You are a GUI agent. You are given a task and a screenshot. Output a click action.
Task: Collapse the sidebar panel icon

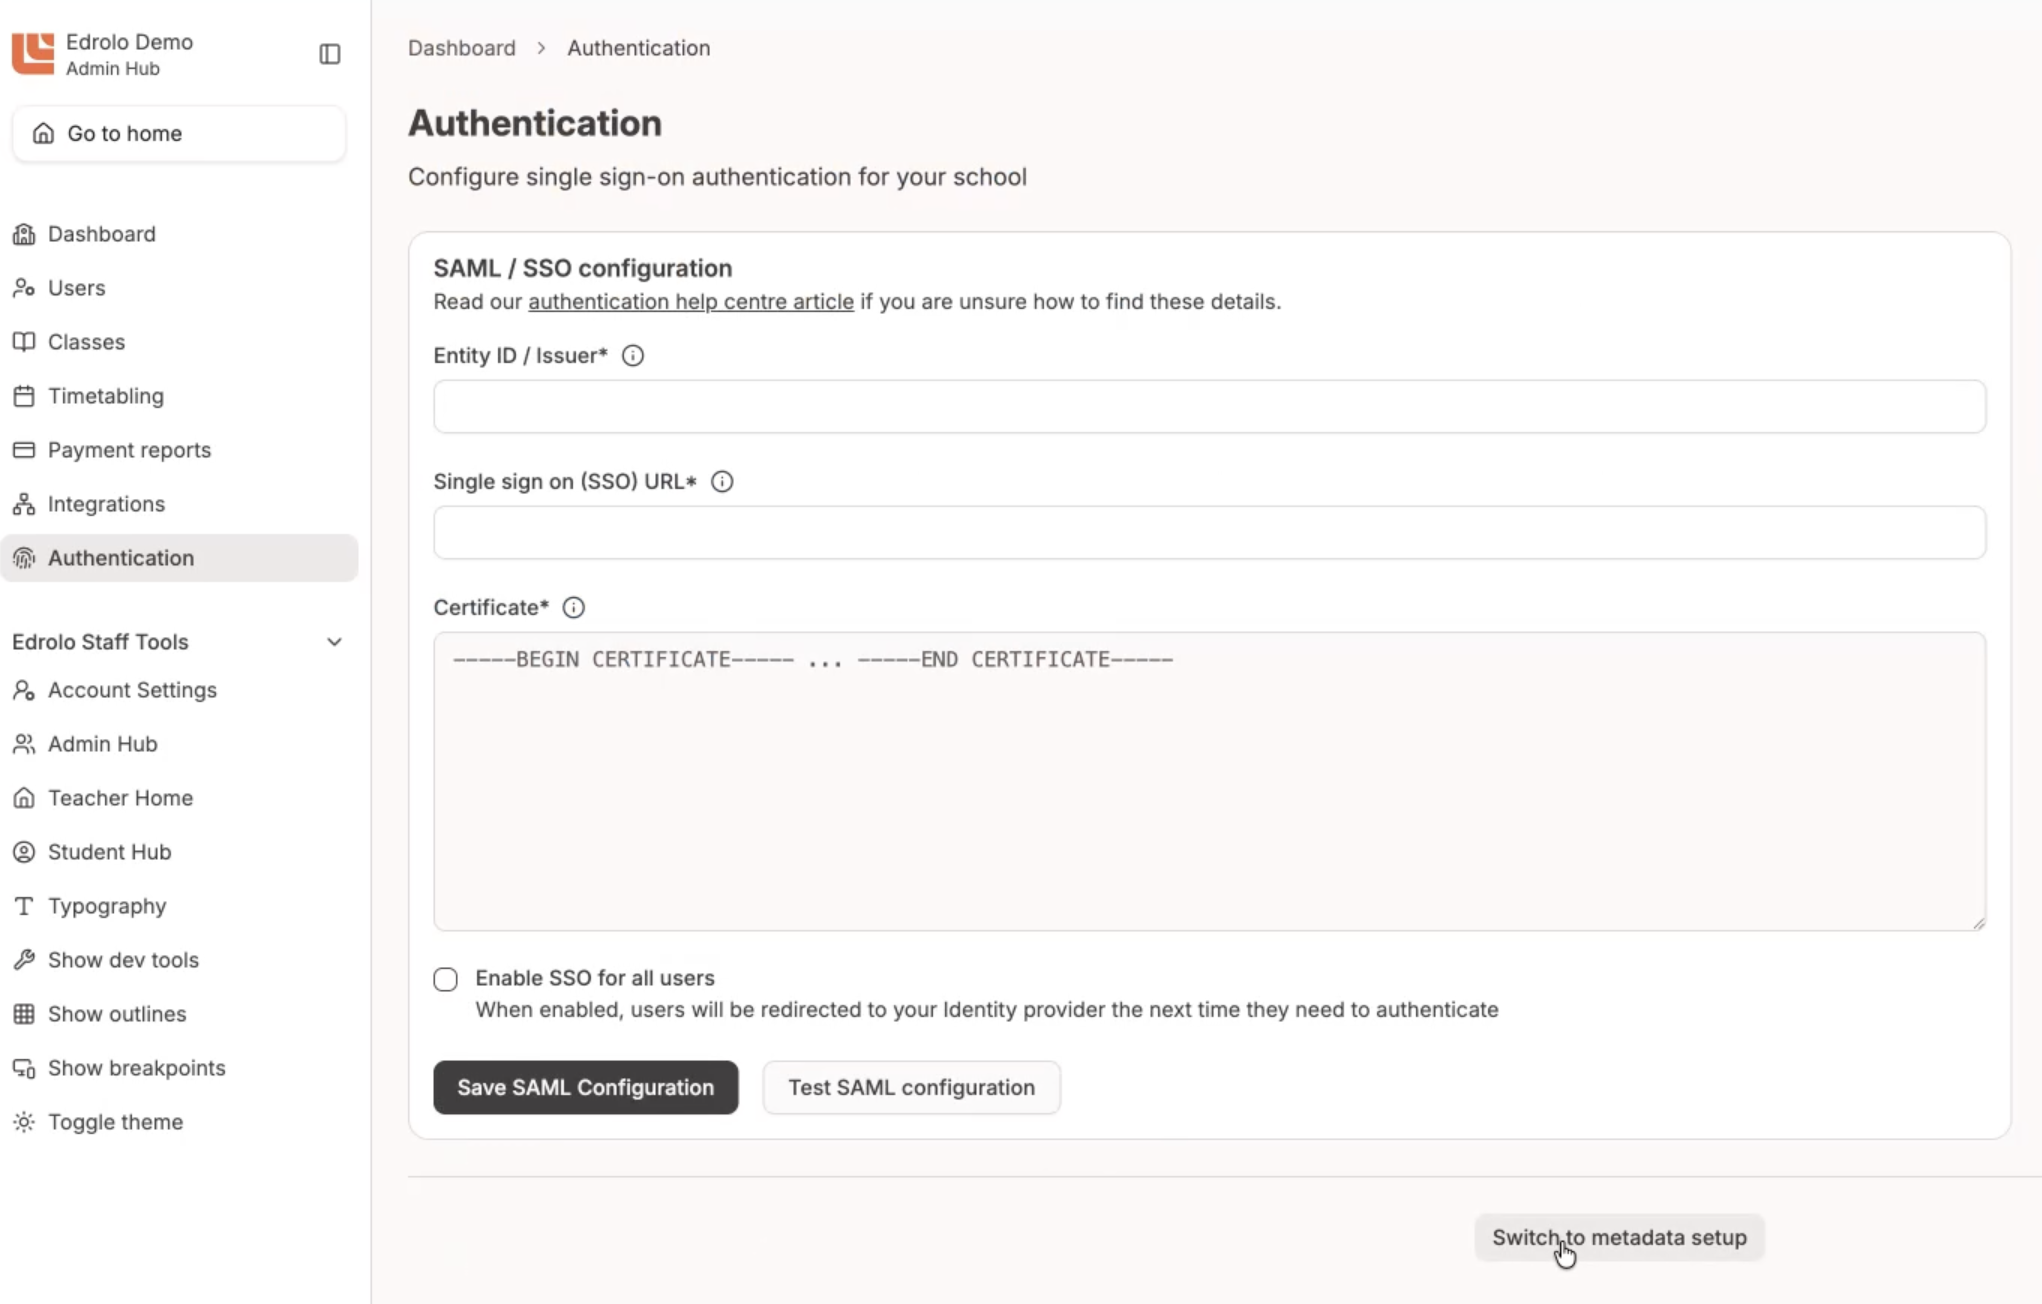coord(330,54)
